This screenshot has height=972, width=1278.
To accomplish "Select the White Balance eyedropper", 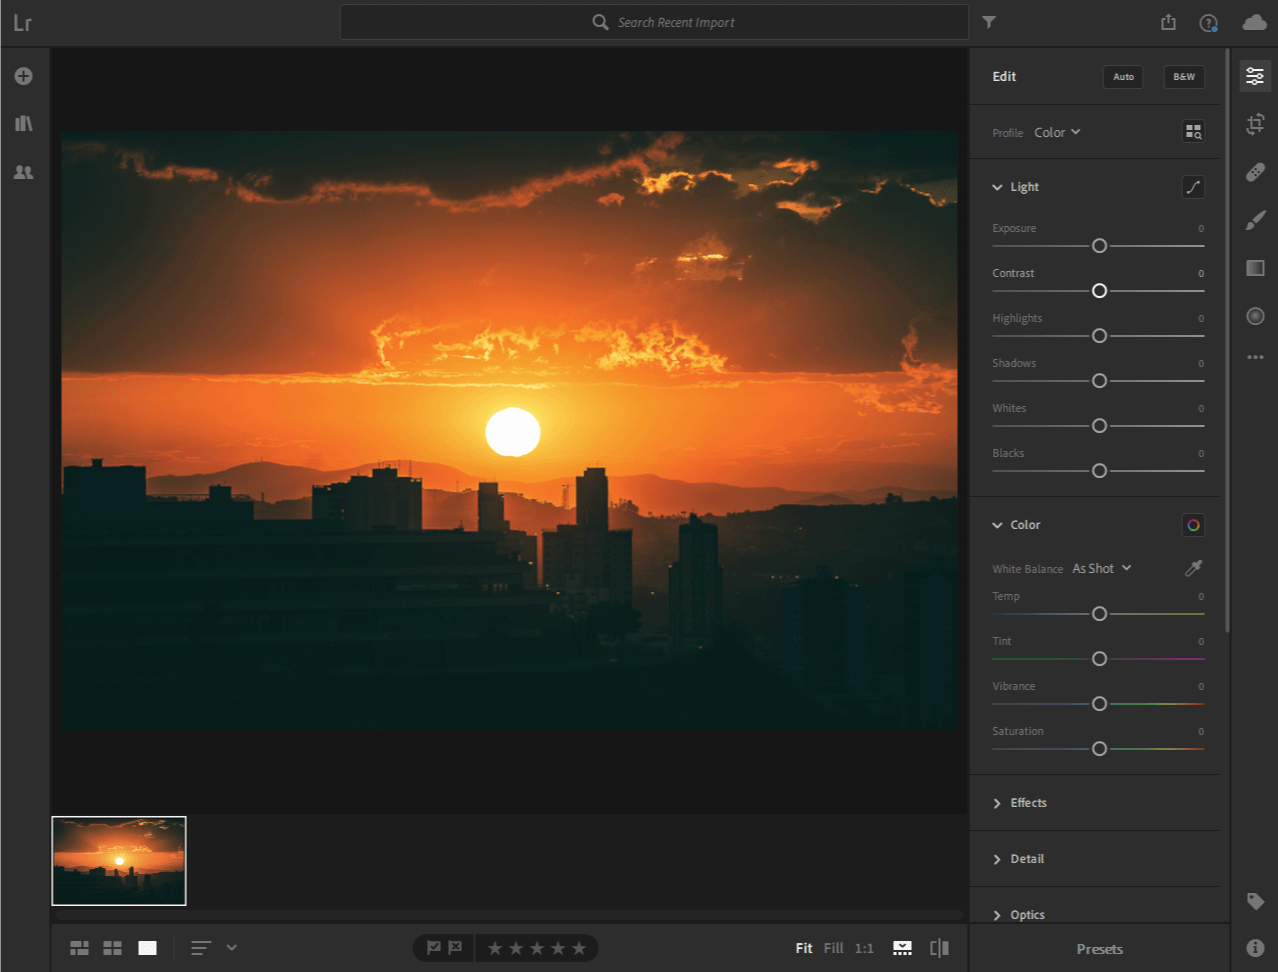I will [1192, 567].
